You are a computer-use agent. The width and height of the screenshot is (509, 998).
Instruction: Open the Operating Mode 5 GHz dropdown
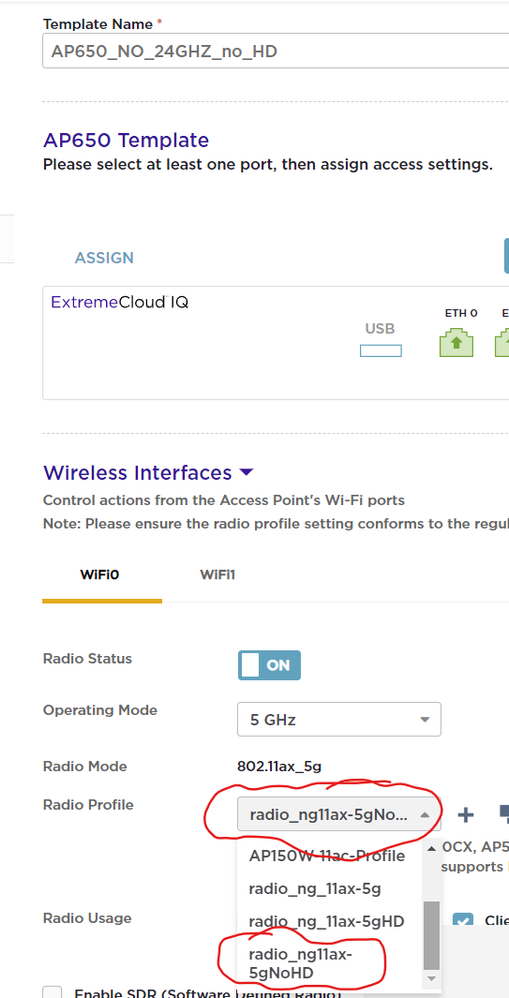coord(339,720)
